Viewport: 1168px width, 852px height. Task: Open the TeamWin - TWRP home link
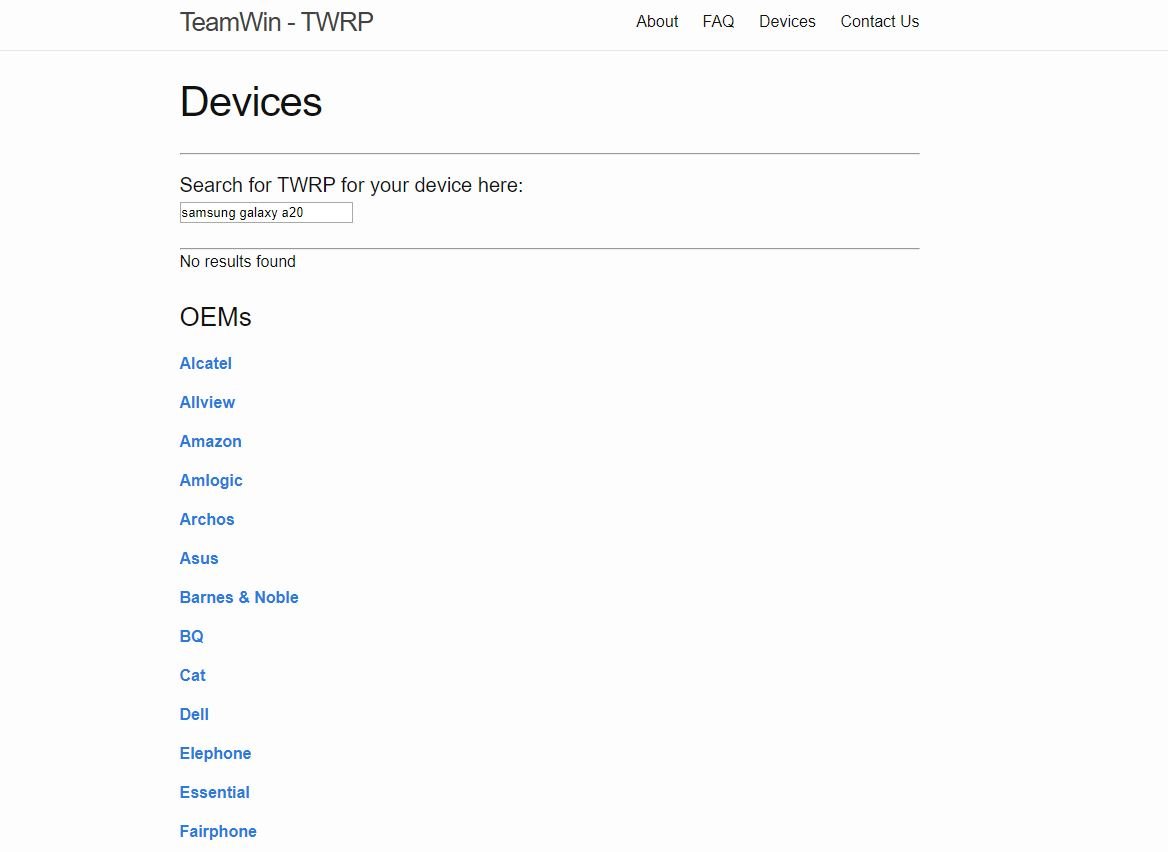click(276, 21)
